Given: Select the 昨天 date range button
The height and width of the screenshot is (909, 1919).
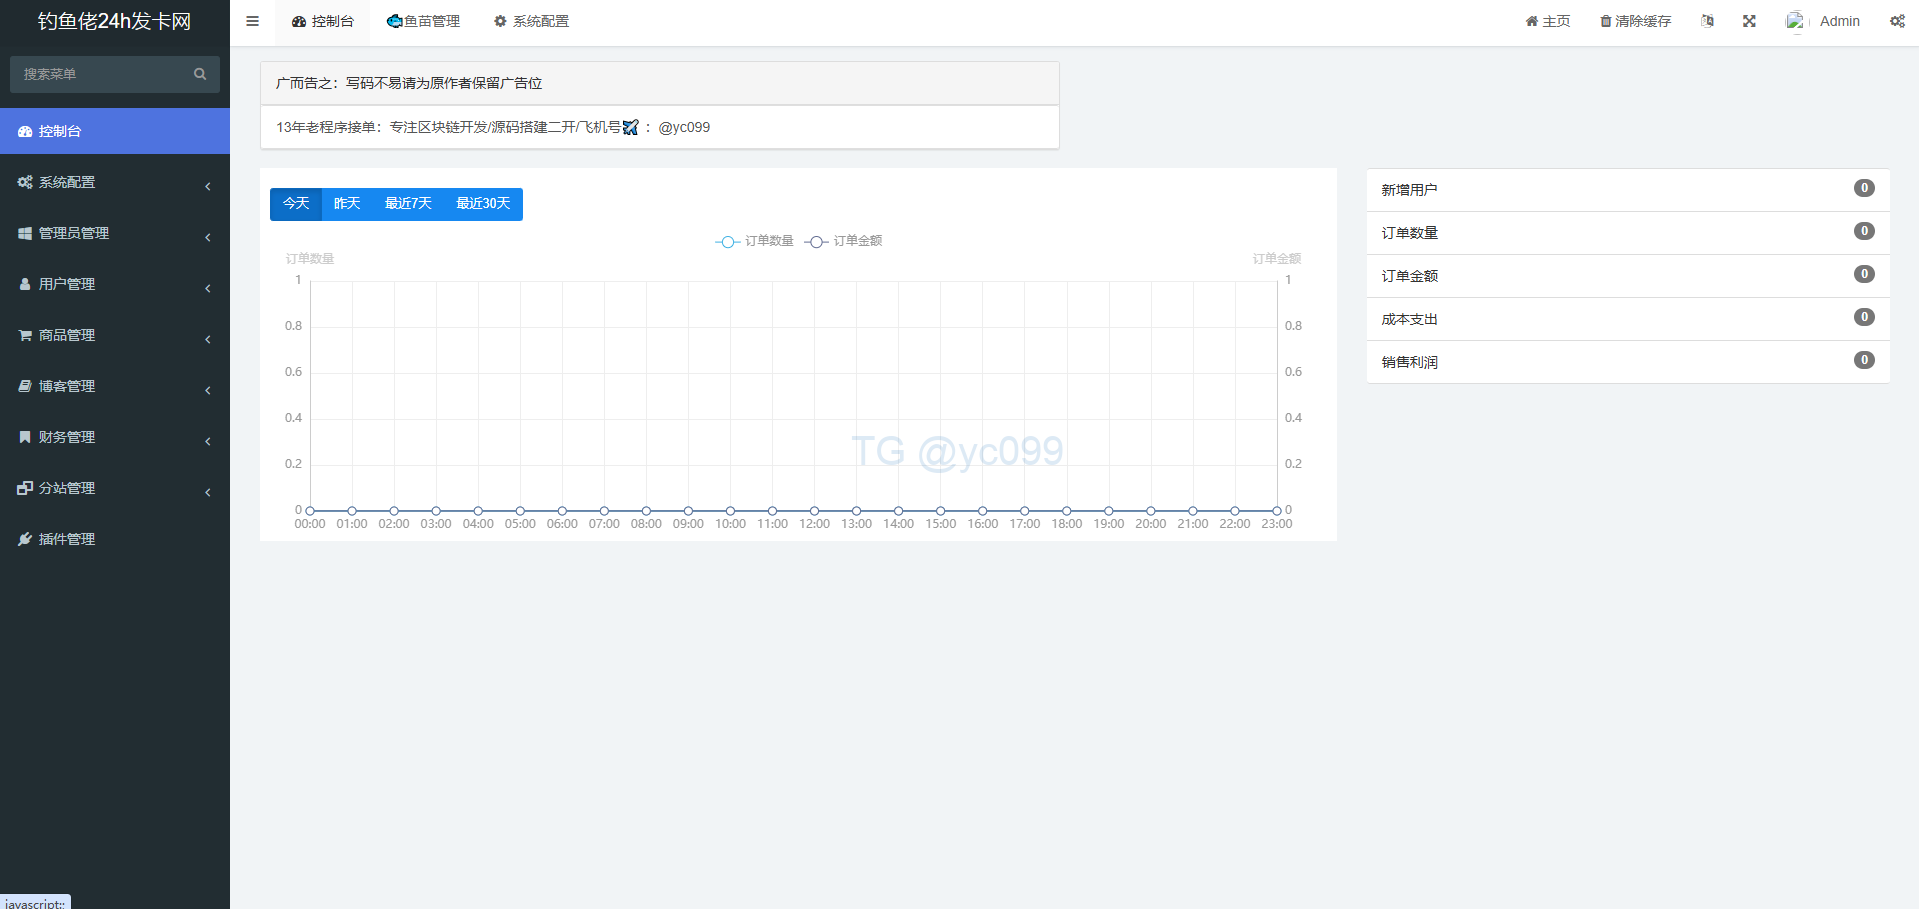Looking at the screenshot, I should [x=347, y=204].
